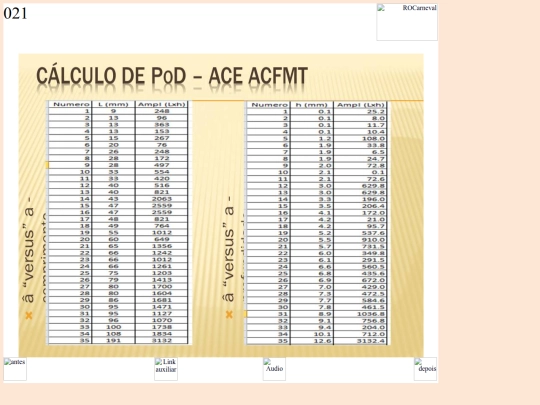Click the 'h (mm)' column header
540x405 pixels.
312,105
